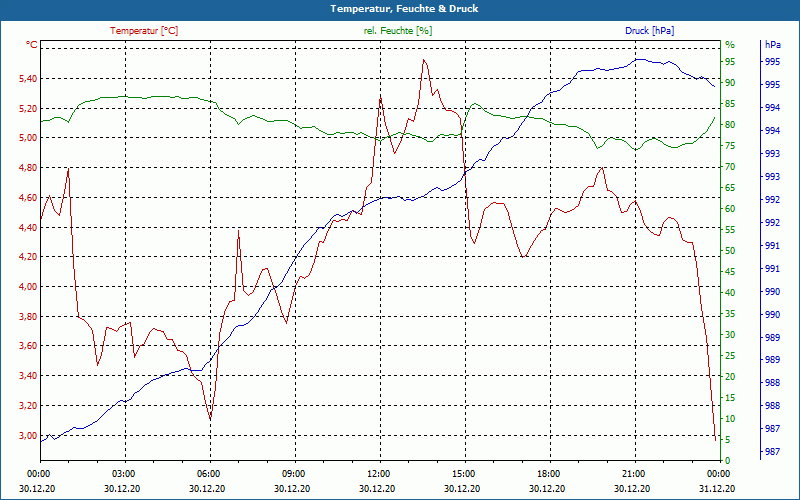Click the 3,40 temperature axis tick
Screen dimensions: 800x500
pyautogui.click(x=28, y=376)
